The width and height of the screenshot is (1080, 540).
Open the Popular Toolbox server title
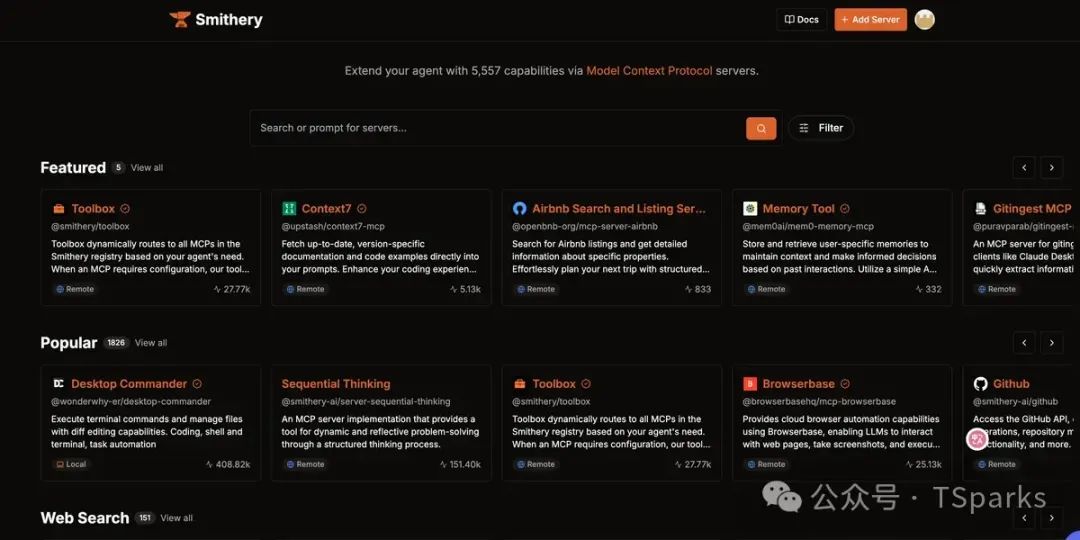click(x=554, y=384)
